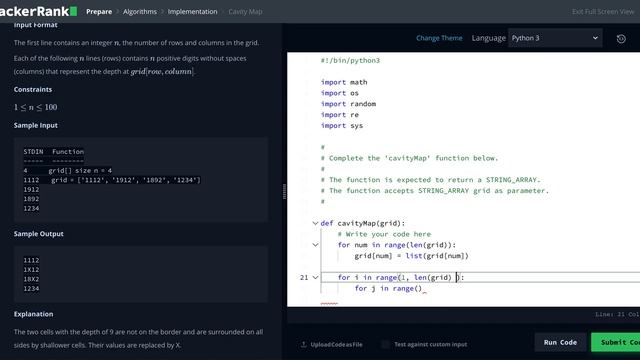Viewport: 640px width, 360px height.
Task: Collapse the 'for num in range' fold arrow
Action: point(315,245)
